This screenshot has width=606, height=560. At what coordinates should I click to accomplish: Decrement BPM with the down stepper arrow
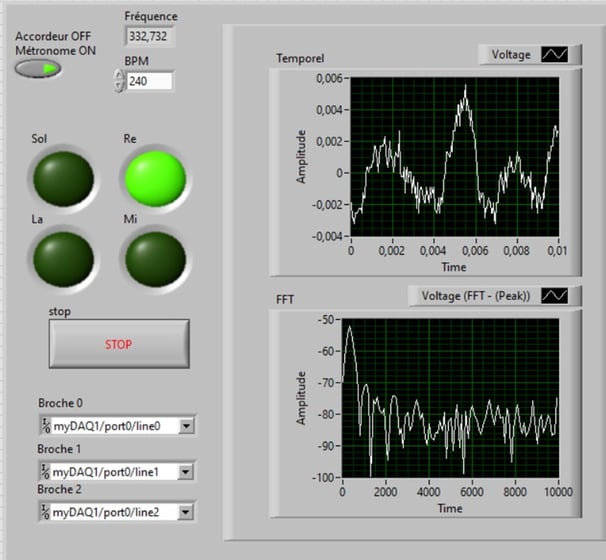pyautogui.click(x=119, y=87)
